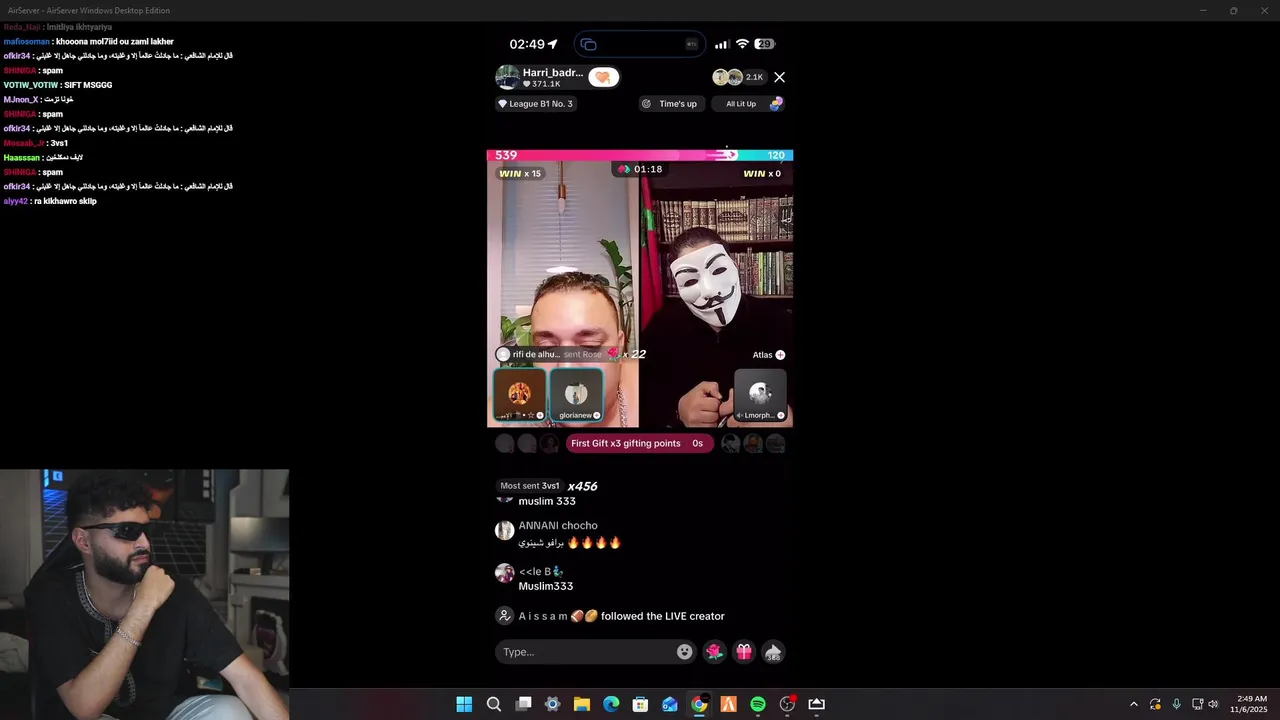Tap the 01:18 battle timer
1280x720 pixels.
640,169
